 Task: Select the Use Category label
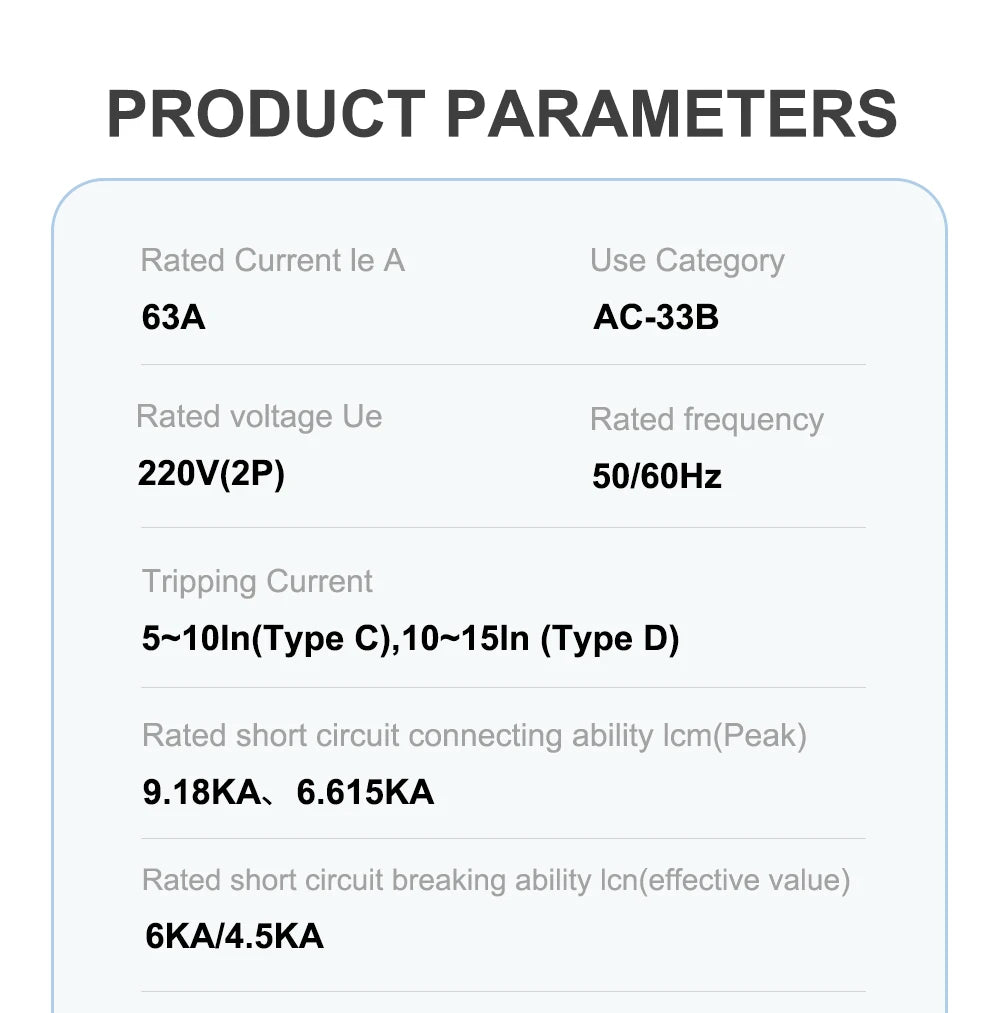click(x=687, y=262)
